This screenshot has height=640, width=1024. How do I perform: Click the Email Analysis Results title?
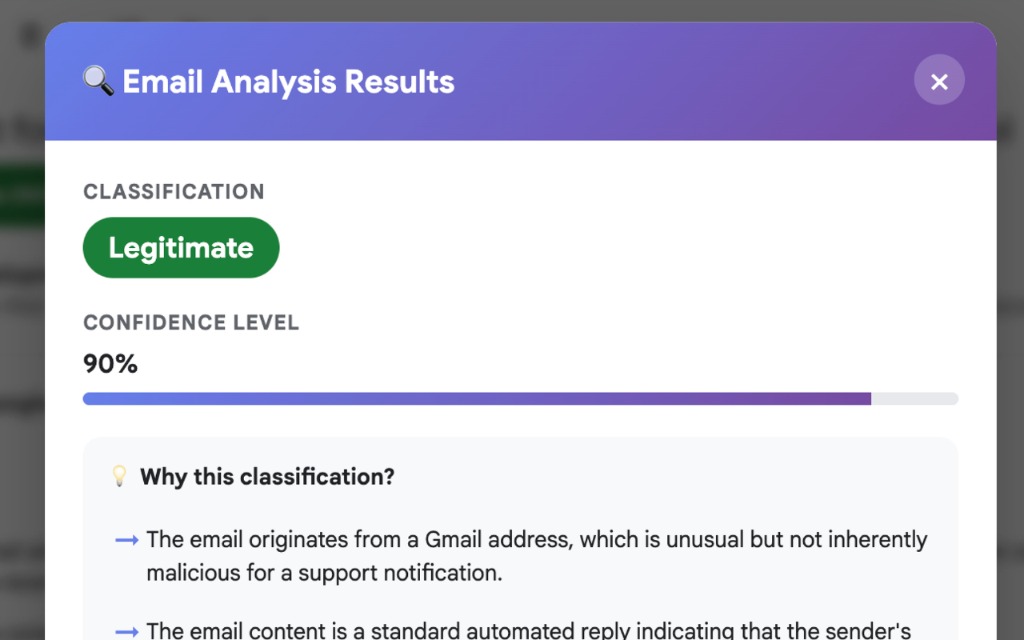coord(288,81)
